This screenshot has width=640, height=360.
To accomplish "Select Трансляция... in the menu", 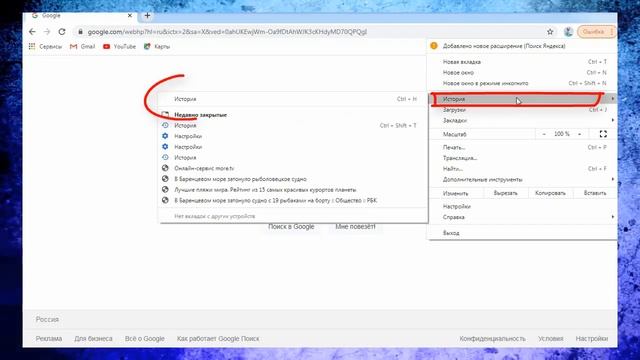I will point(522,158).
